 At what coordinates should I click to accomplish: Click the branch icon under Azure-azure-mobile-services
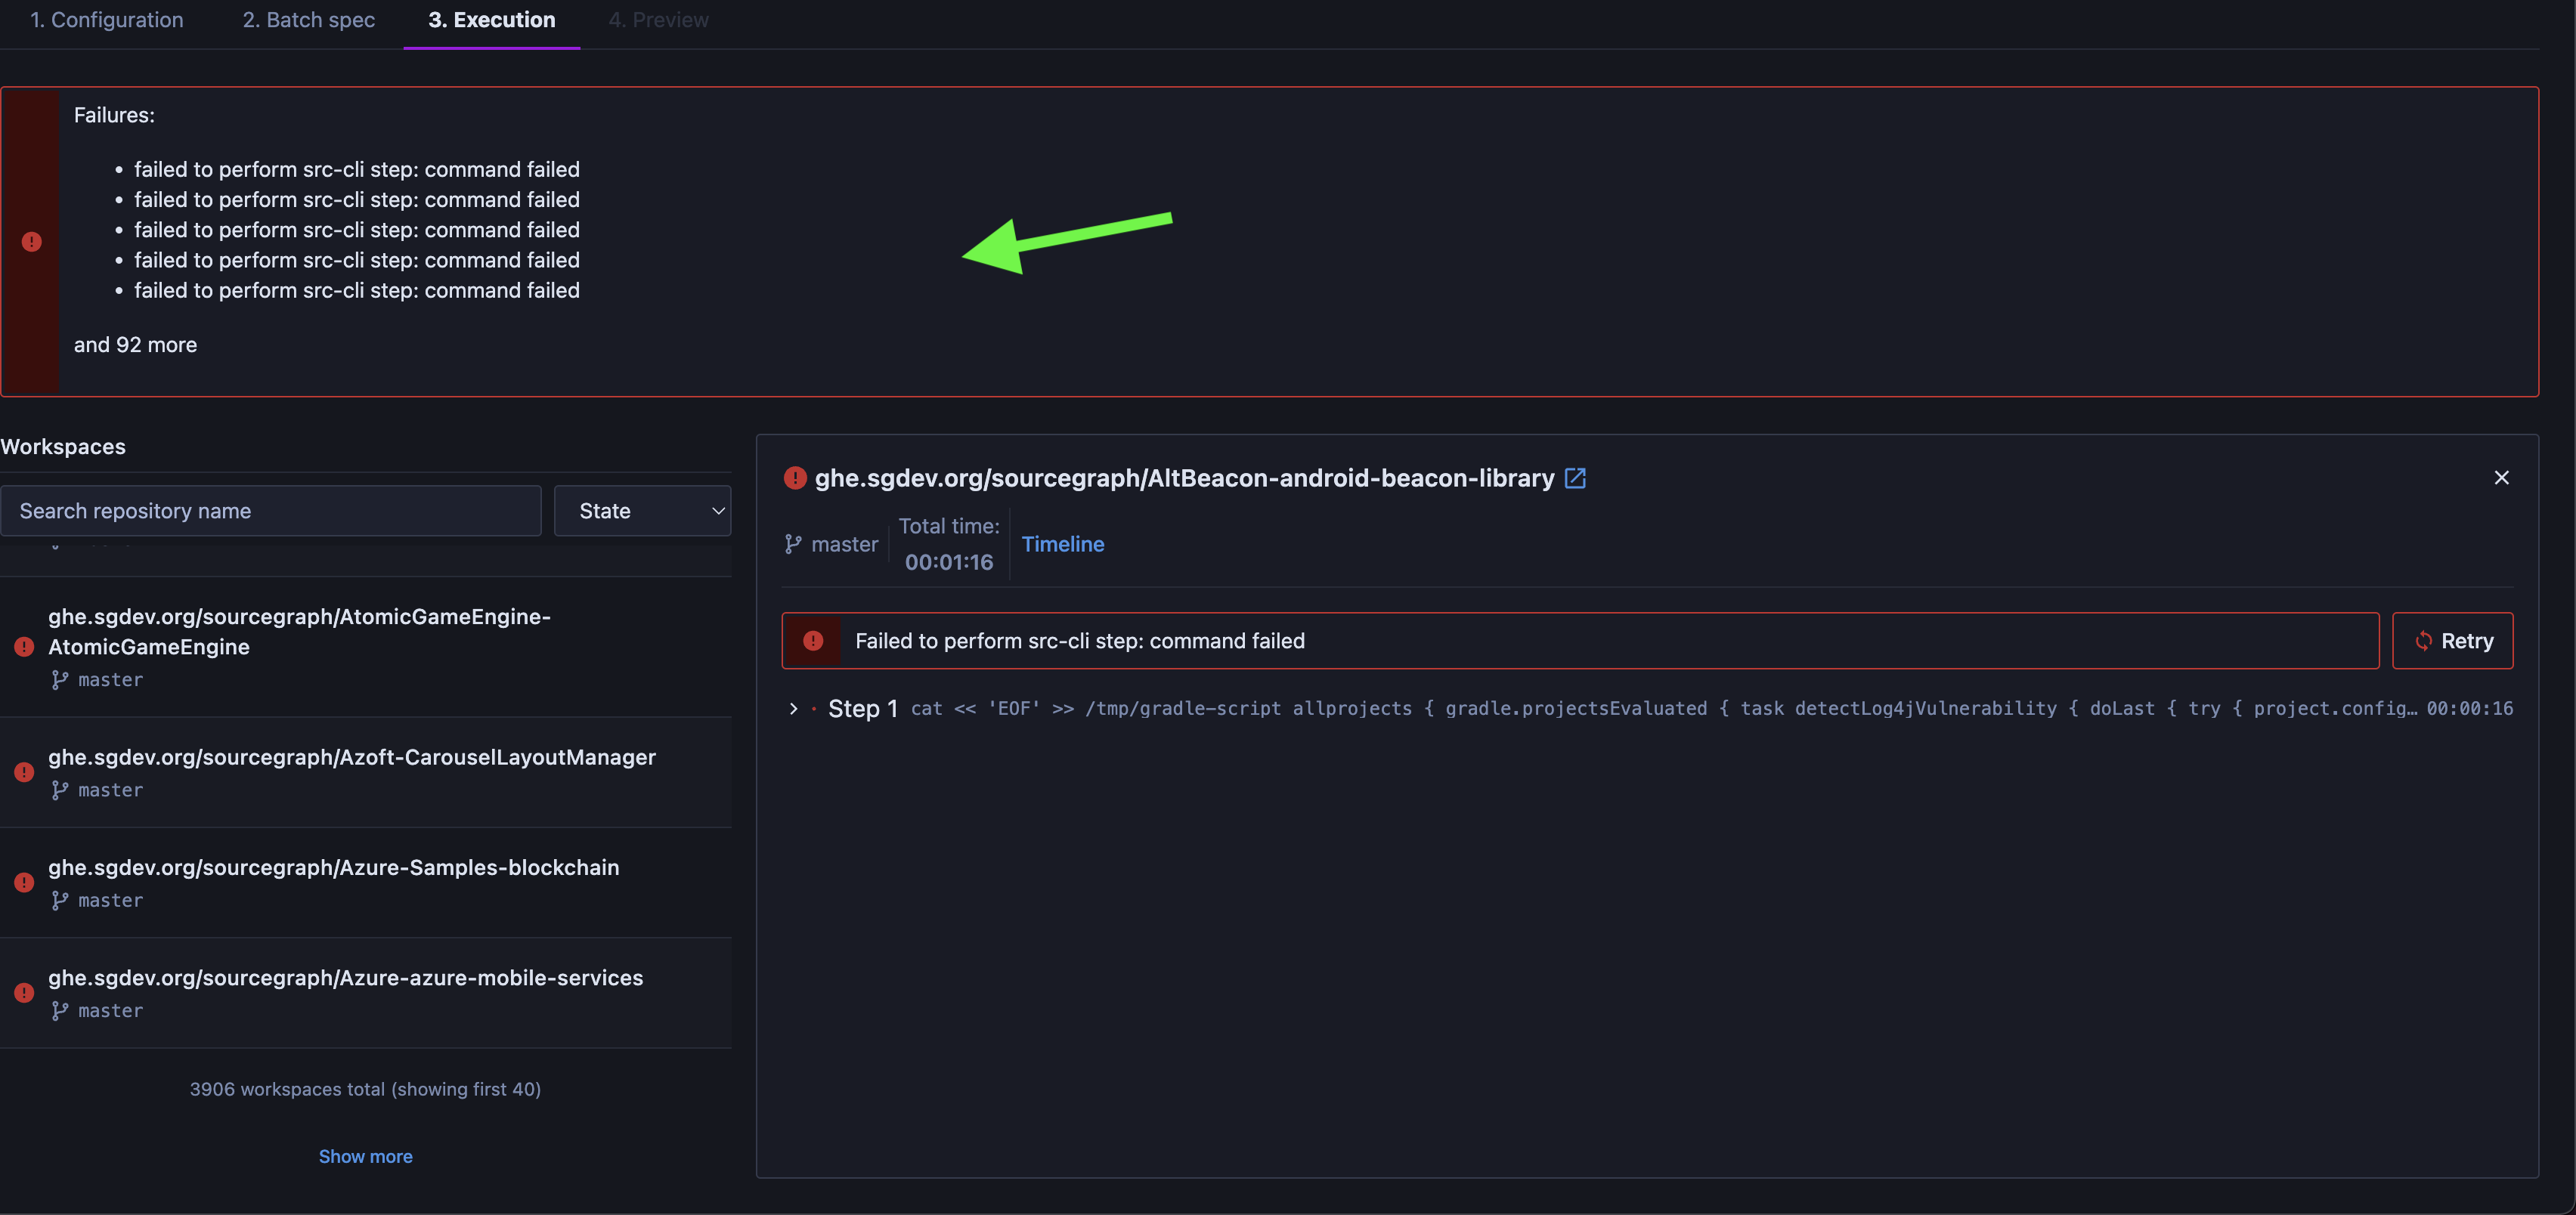(x=60, y=1011)
